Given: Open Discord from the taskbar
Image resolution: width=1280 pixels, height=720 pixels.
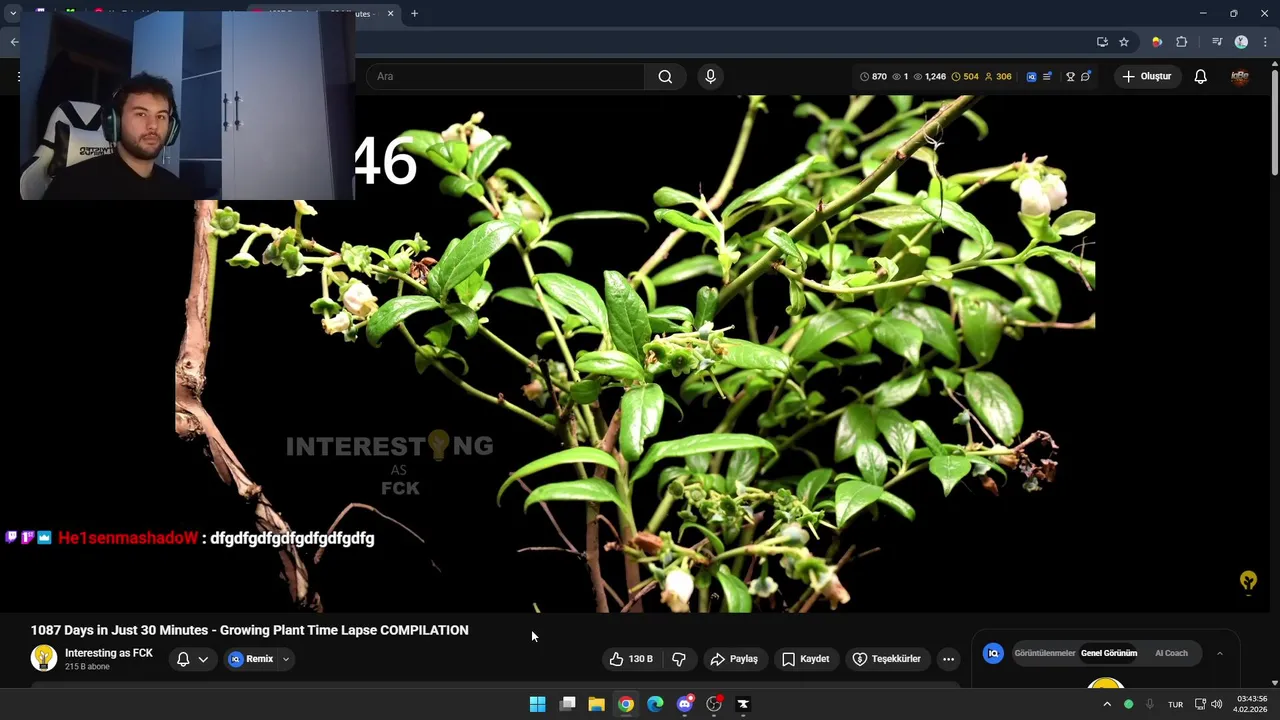Looking at the screenshot, I should tap(685, 704).
